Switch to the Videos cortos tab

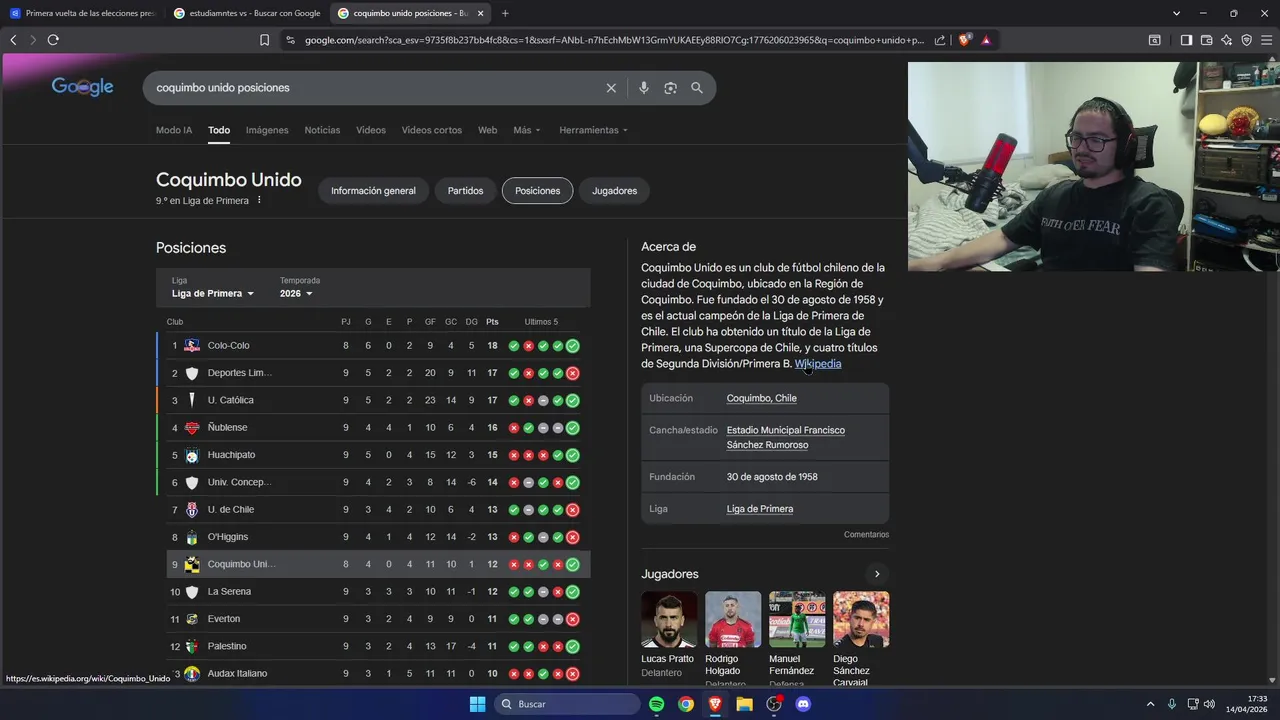point(432,130)
